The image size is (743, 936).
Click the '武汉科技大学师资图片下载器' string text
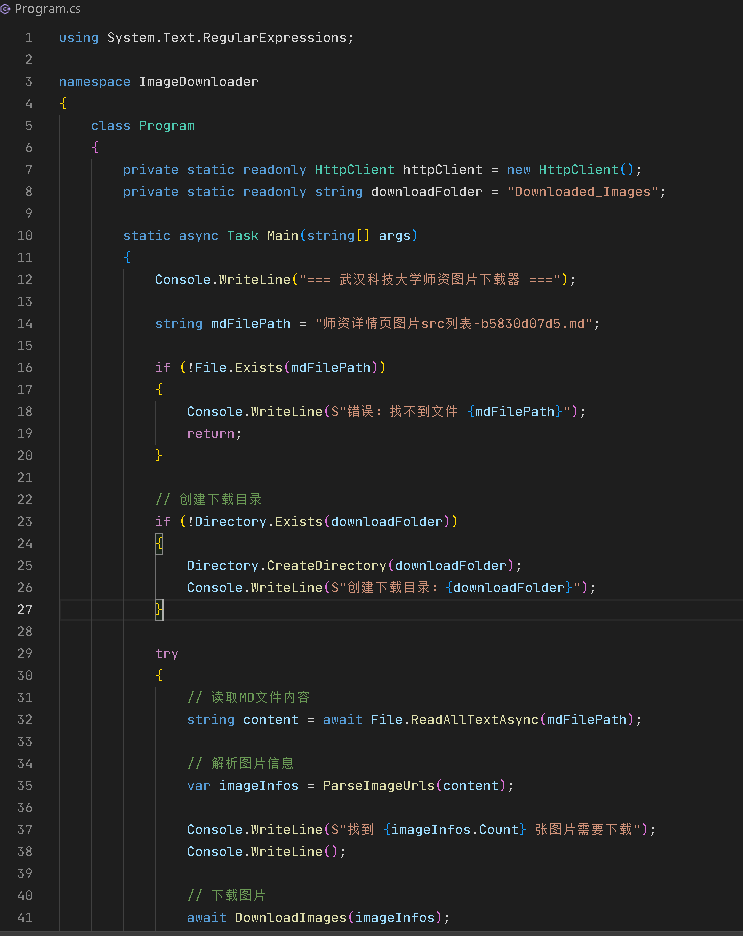point(430,279)
